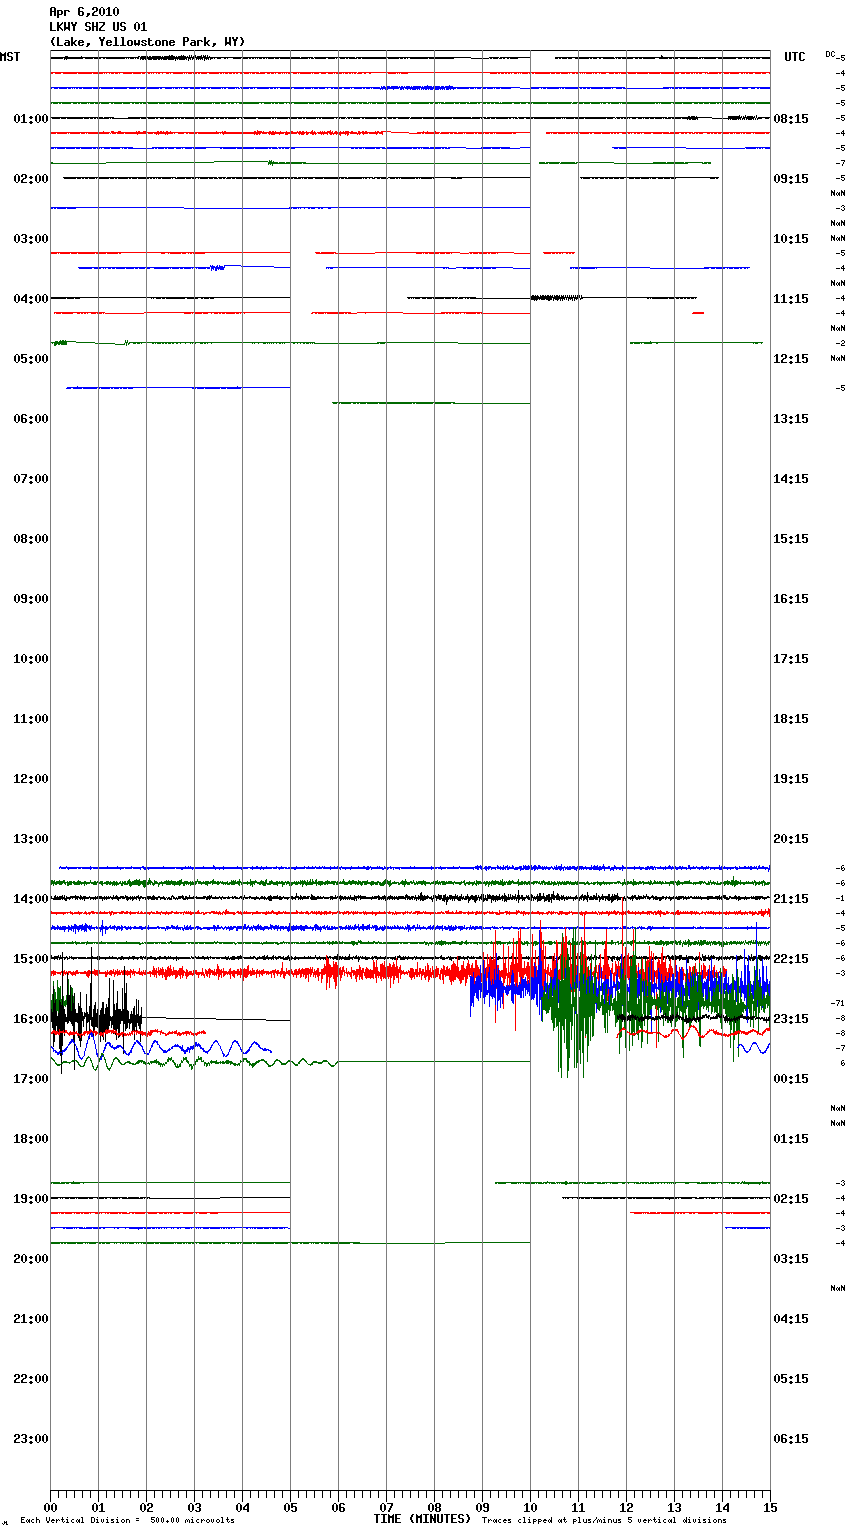Screen dimensions: 850x1534
Task: Select the 05:00 MST hour label
Action: pyautogui.click(x=31, y=359)
